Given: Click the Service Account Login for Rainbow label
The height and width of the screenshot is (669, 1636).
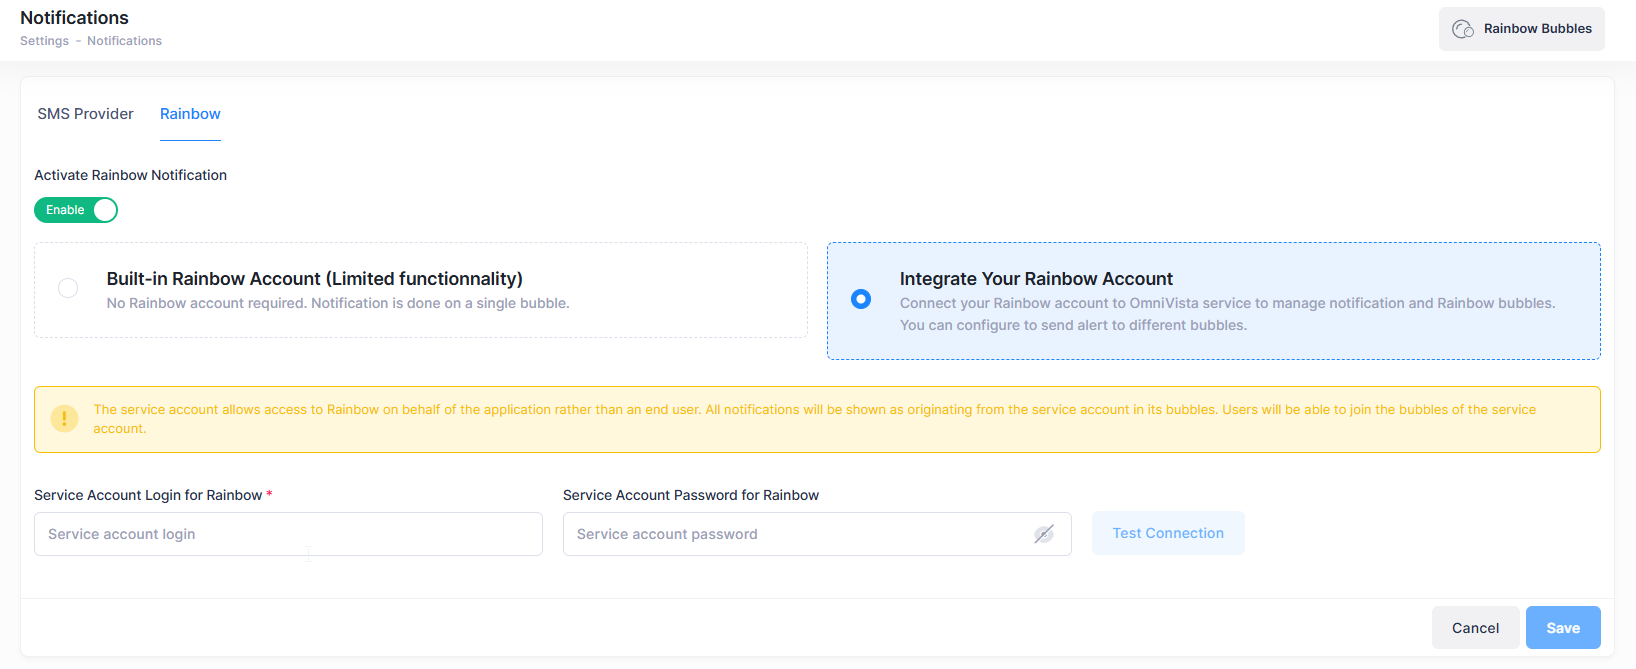Looking at the screenshot, I should click(148, 495).
